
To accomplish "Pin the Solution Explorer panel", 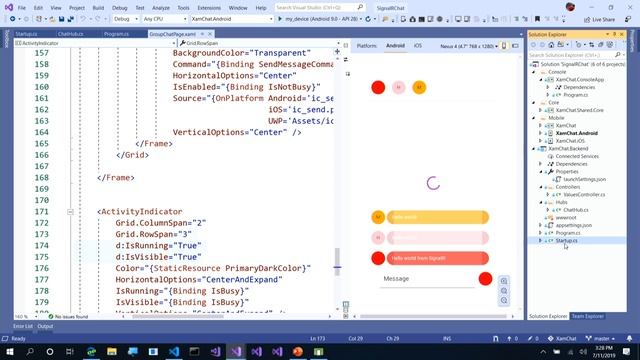I will 614,34.
